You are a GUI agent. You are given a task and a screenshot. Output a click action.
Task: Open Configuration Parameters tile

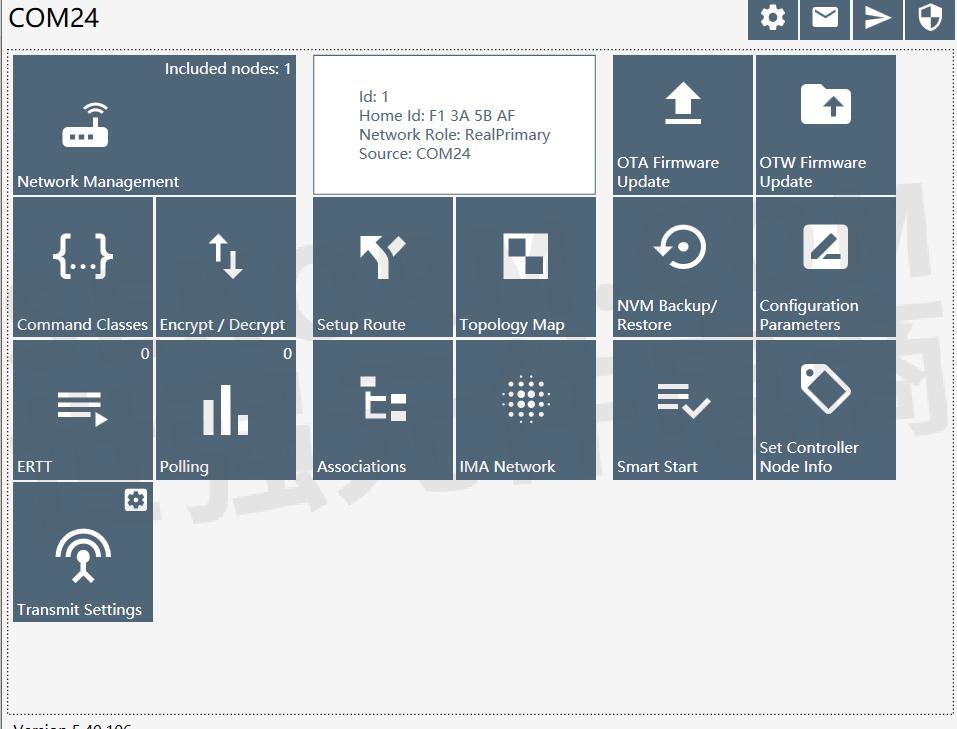tap(825, 267)
